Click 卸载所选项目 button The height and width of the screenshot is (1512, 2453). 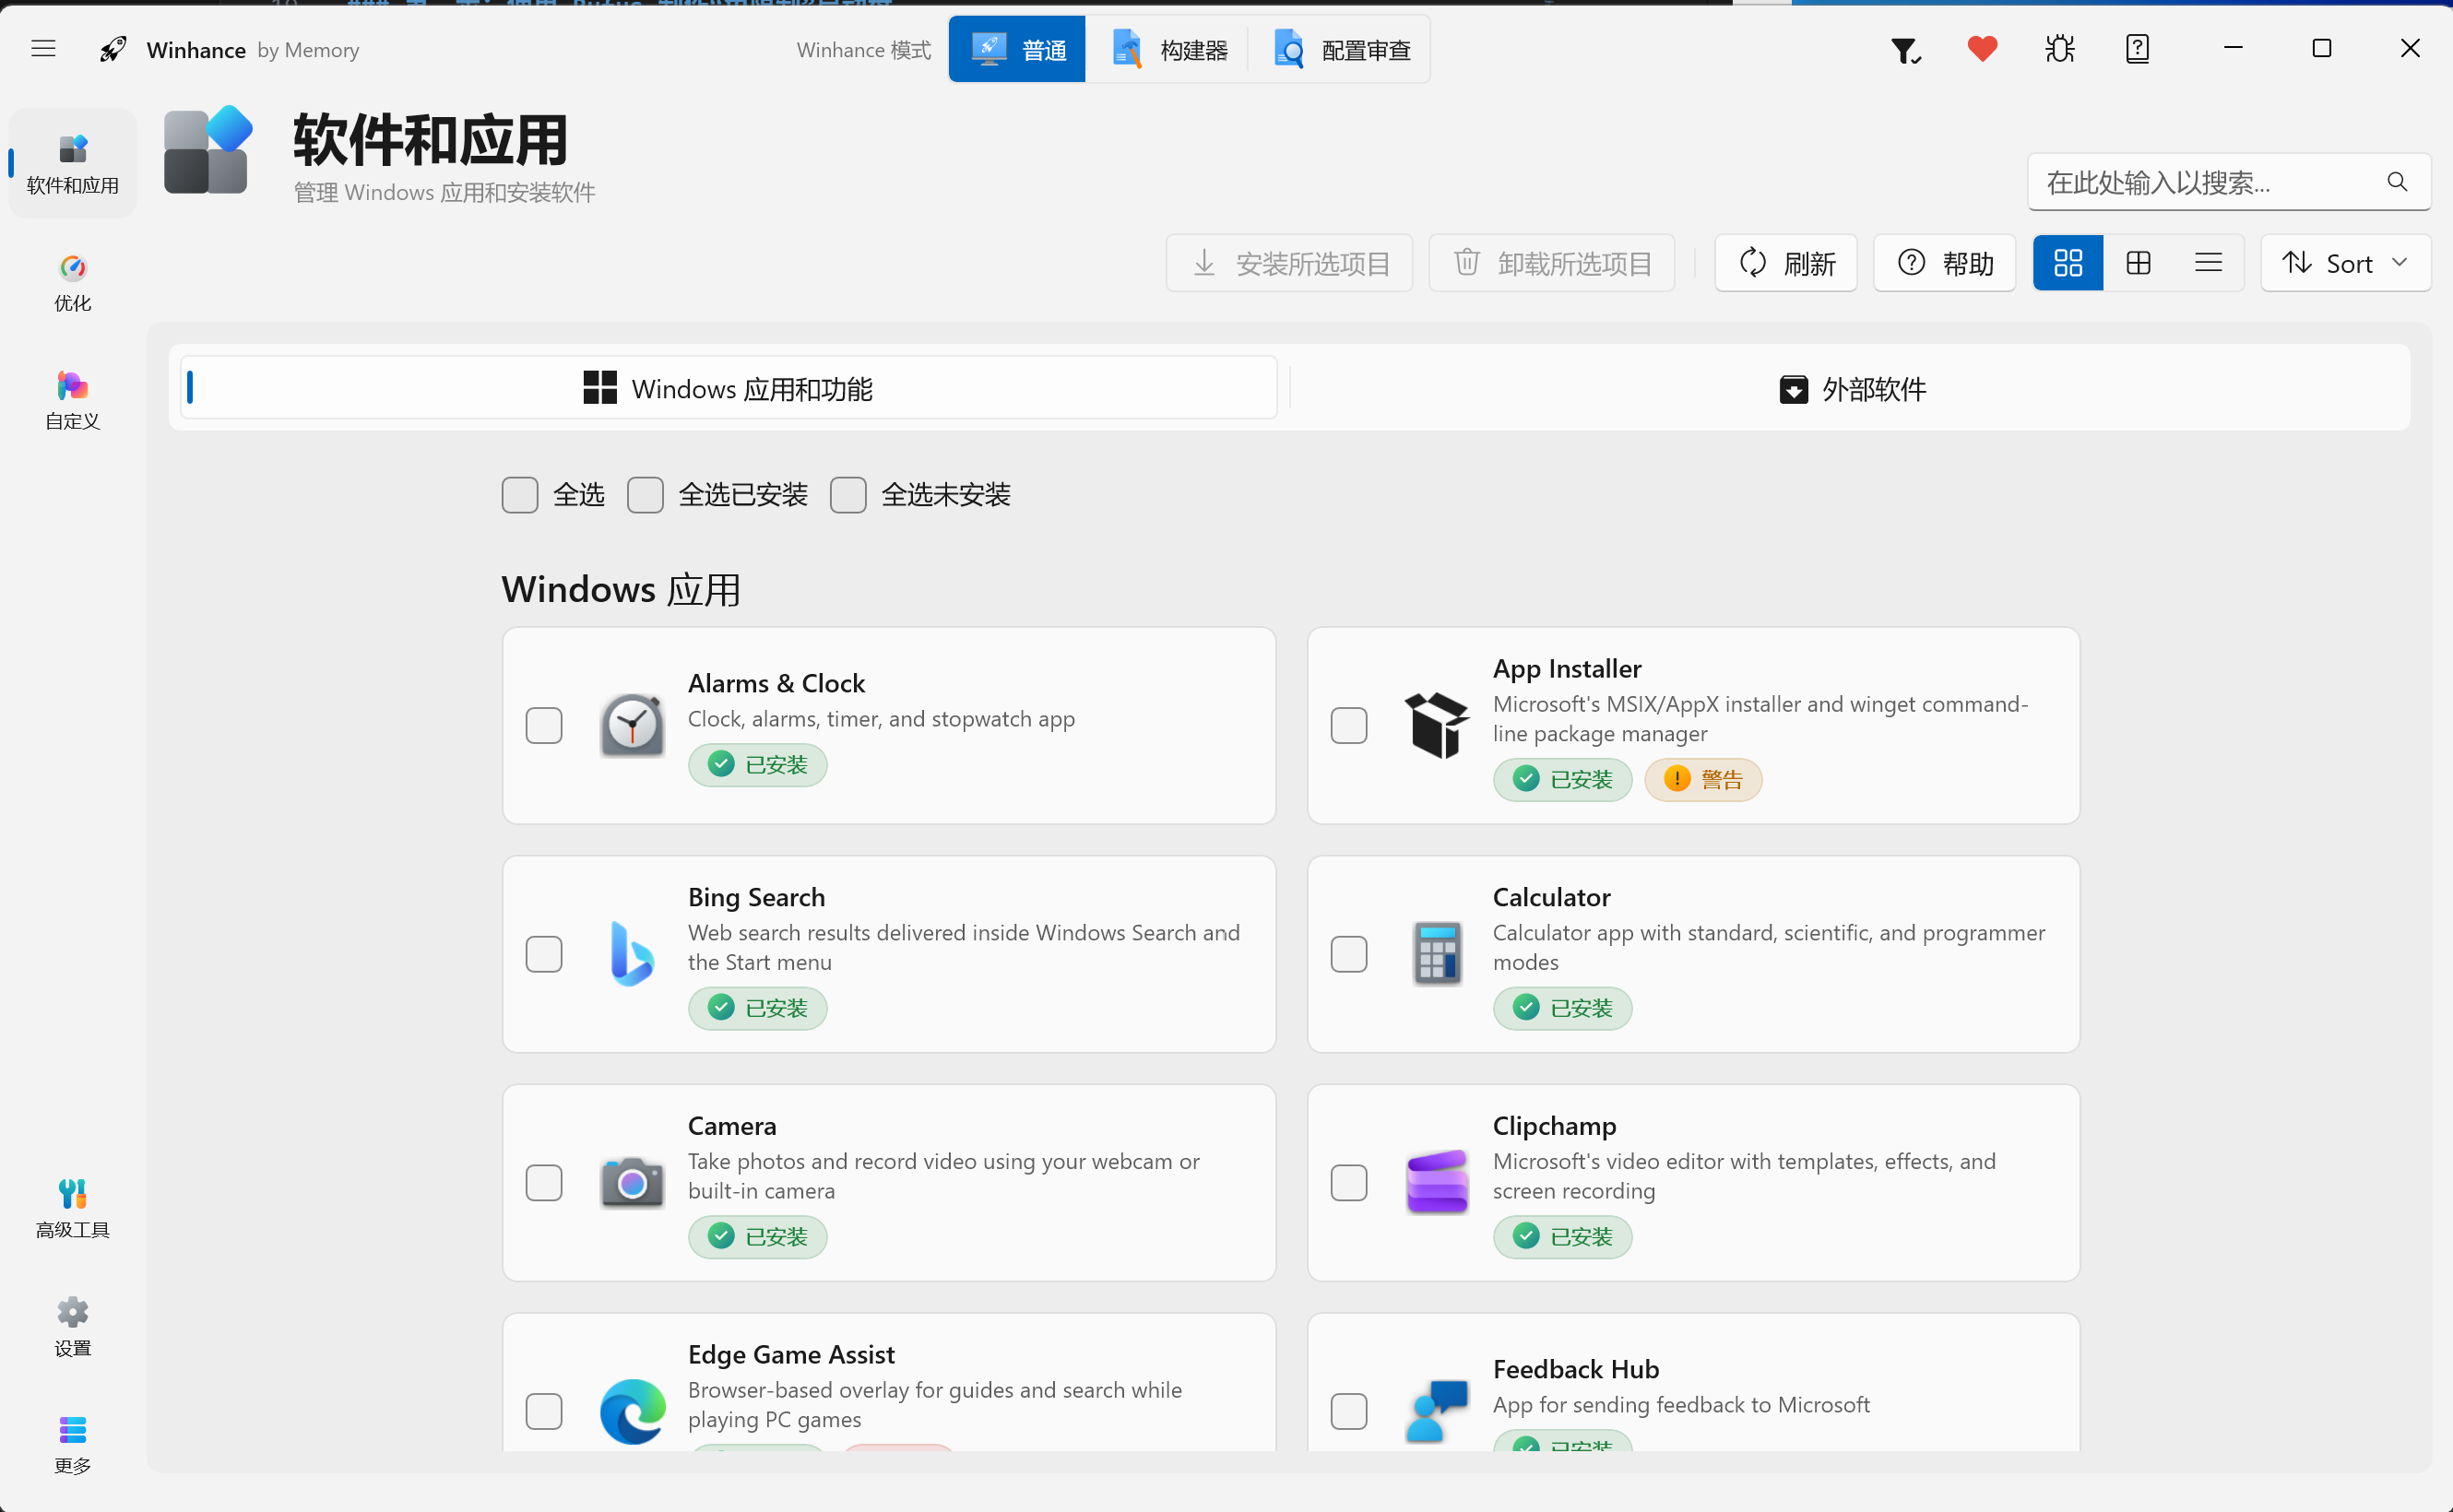[1551, 263]
